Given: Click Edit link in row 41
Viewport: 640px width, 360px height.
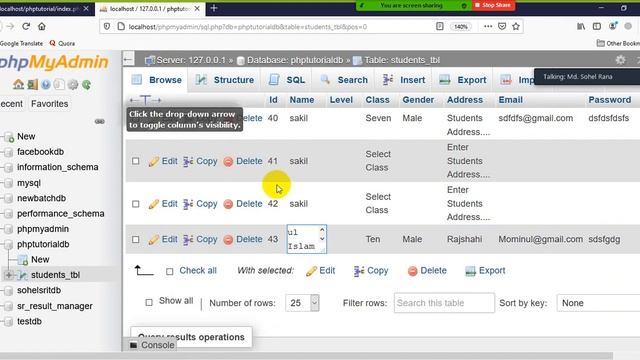Looking at the screenshot, I should pos(169,161).
